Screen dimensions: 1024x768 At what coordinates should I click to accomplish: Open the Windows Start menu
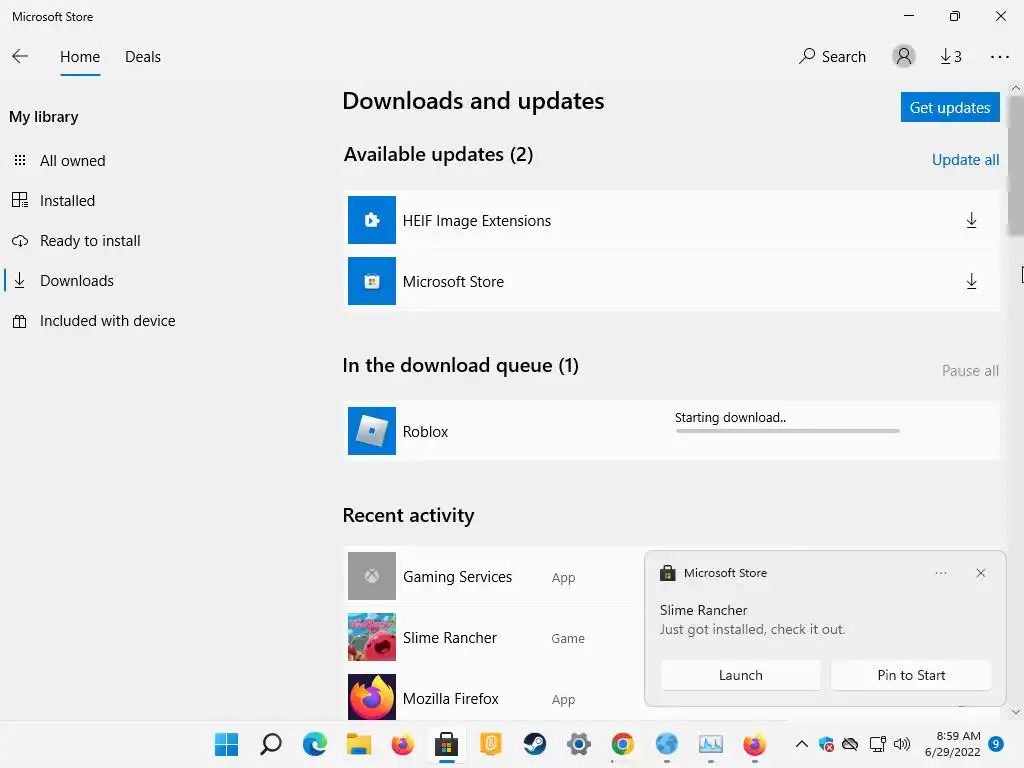tap(227, 744)
